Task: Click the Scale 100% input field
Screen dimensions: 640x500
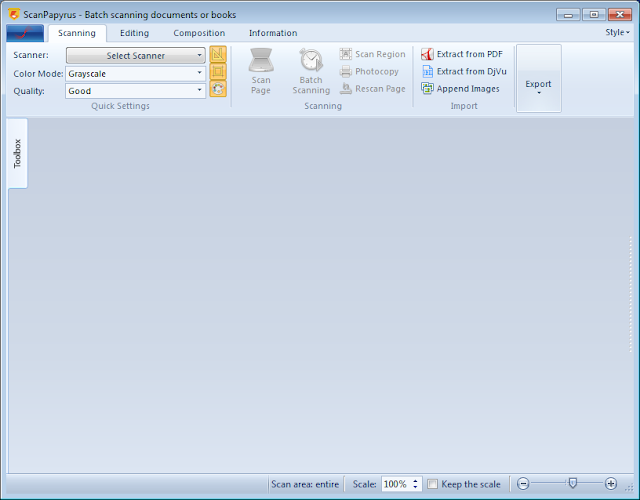Action: [397, 484]
